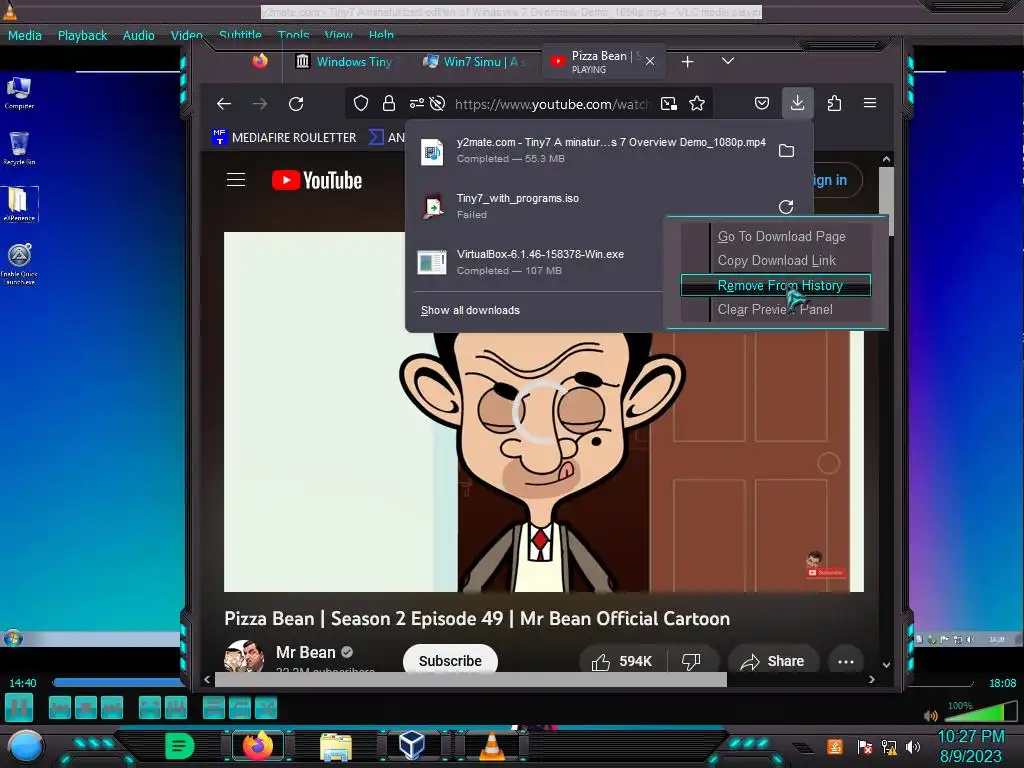Image resolution: width=1024 pixels, height=768 pixels.
Task: Open more actions three-dot button
Action: click(846, 660)
